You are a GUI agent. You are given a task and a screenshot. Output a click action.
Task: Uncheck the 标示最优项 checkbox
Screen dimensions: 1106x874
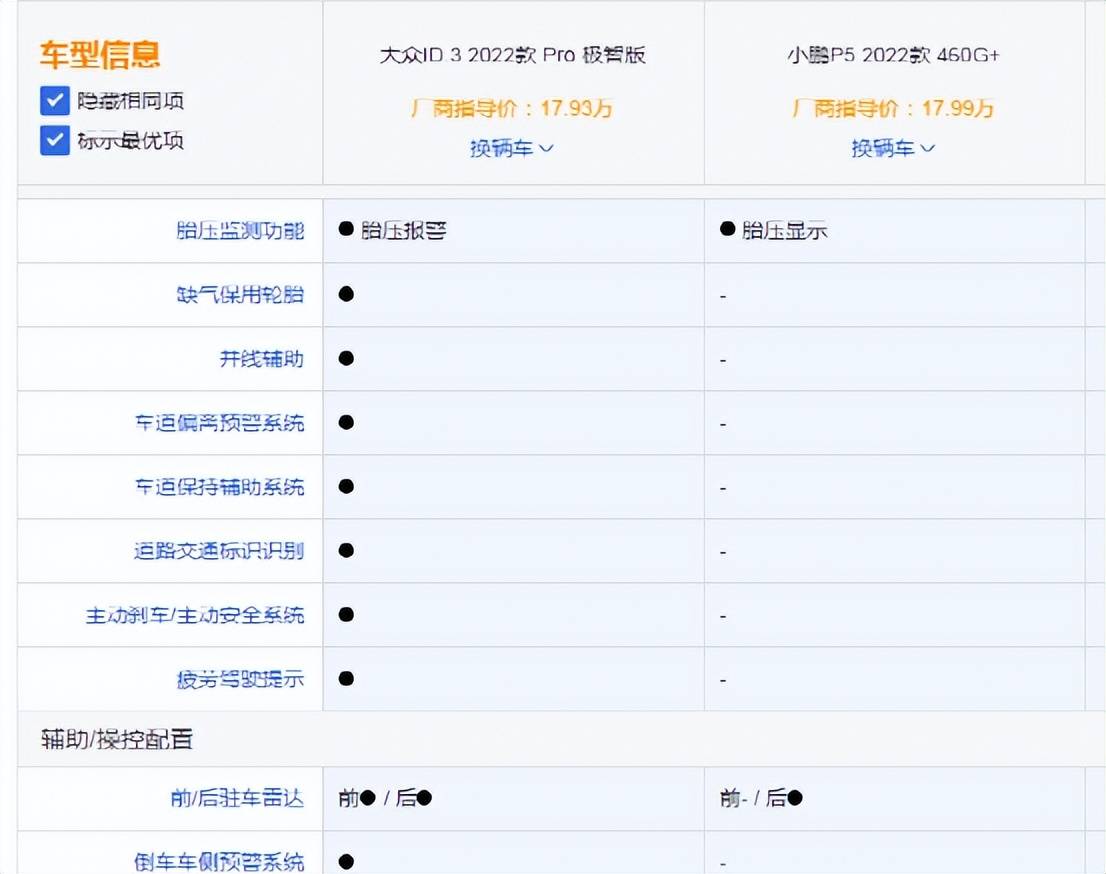coord(55,140)
